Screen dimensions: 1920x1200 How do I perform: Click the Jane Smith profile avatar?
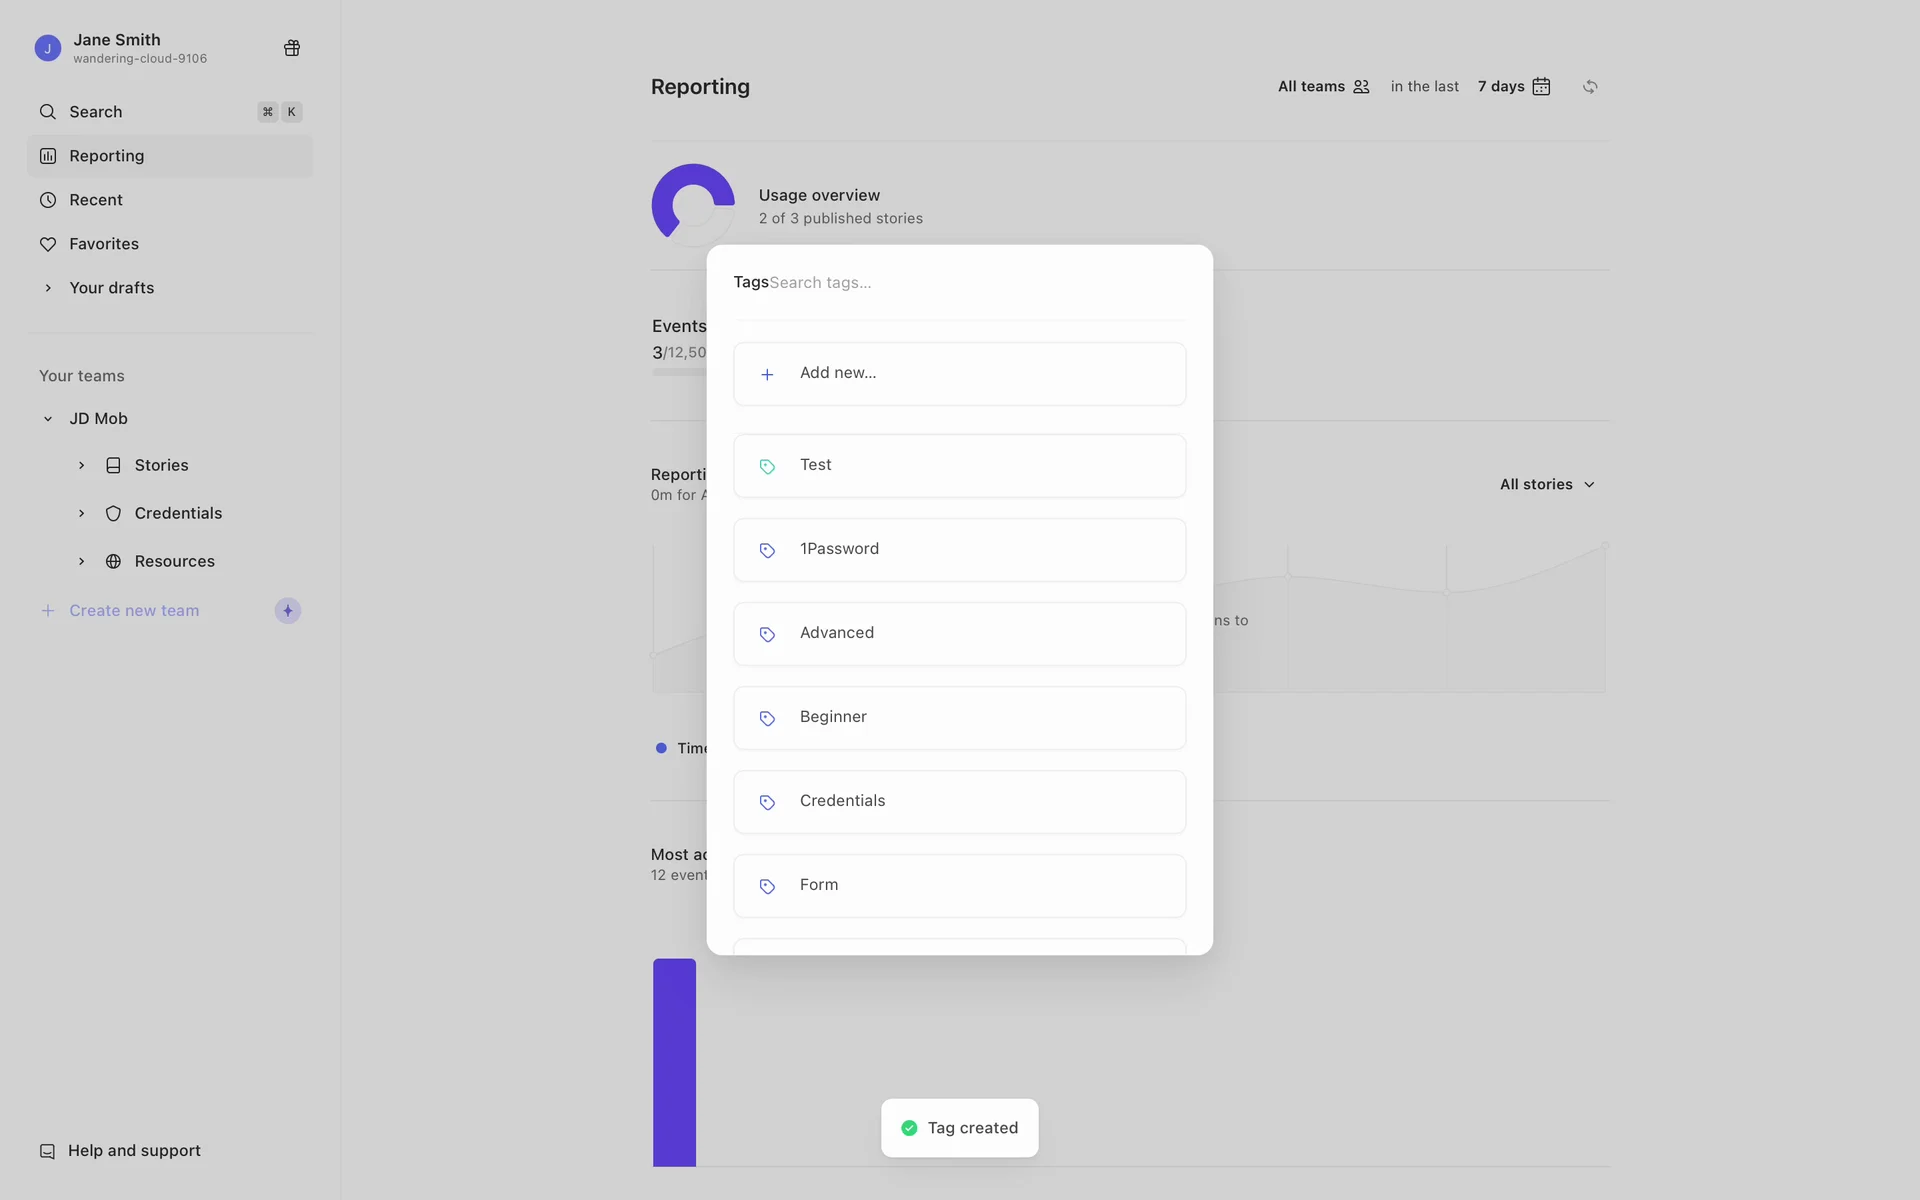47,48
